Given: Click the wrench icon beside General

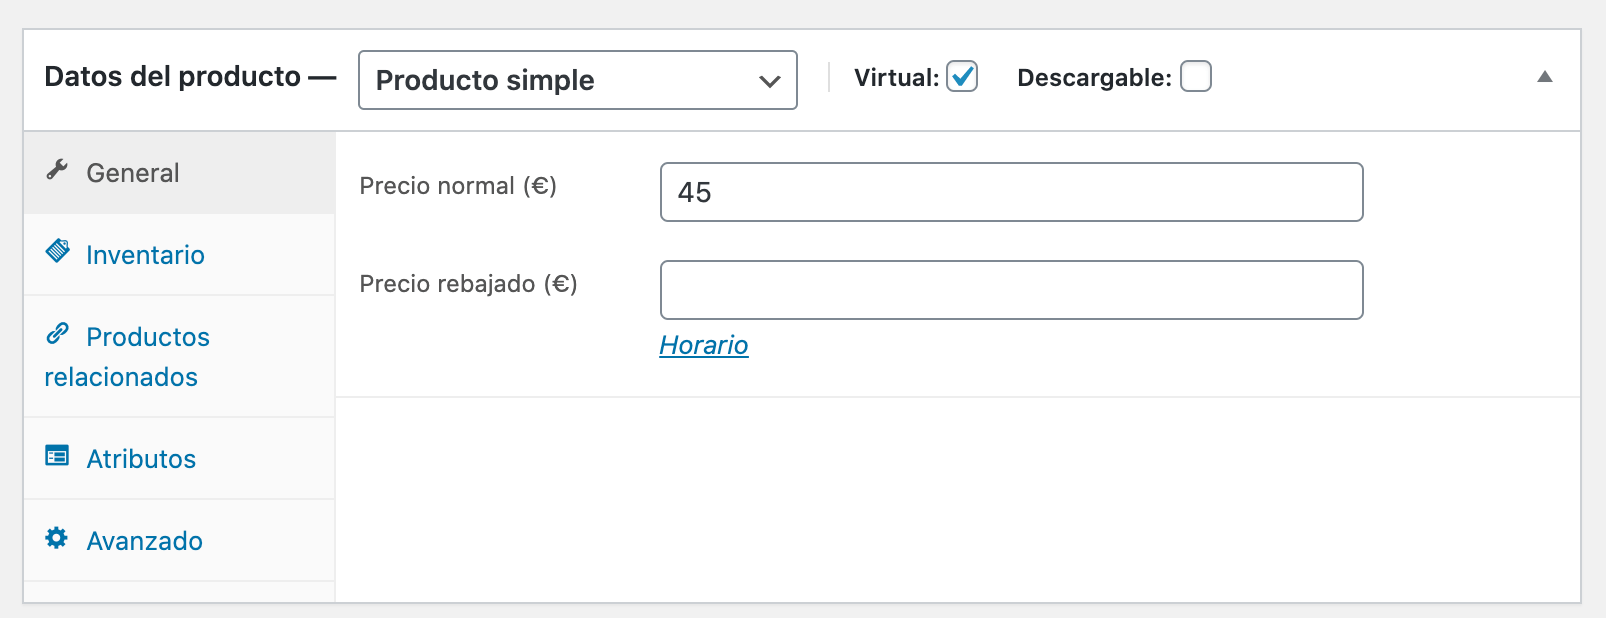Looking at the screenshot, I should coord(57,170).
